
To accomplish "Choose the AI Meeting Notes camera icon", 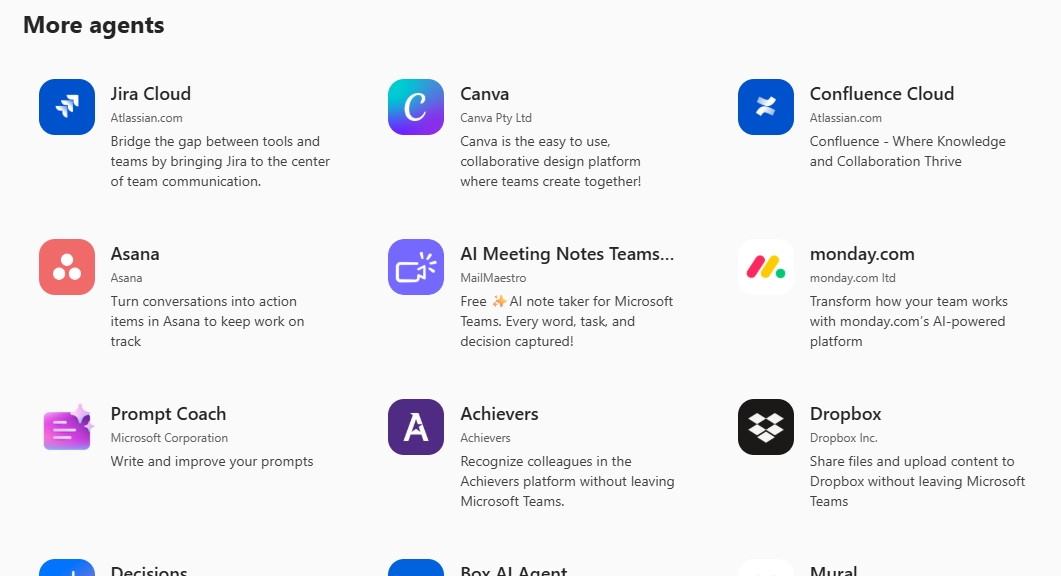I will pyautogui.click(x=416, y=267).
